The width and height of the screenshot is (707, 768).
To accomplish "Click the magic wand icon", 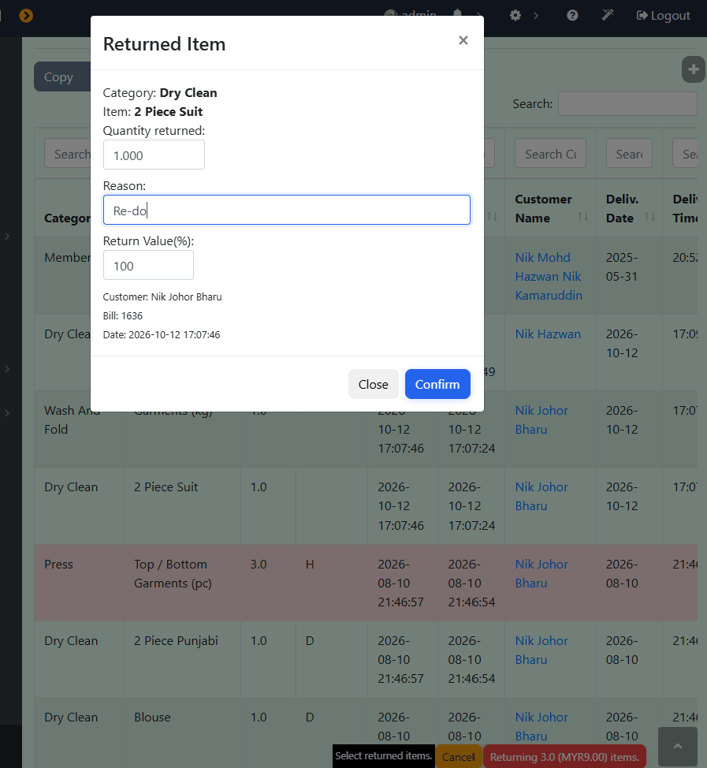I will pyautogui.click(x=608, y=16).
